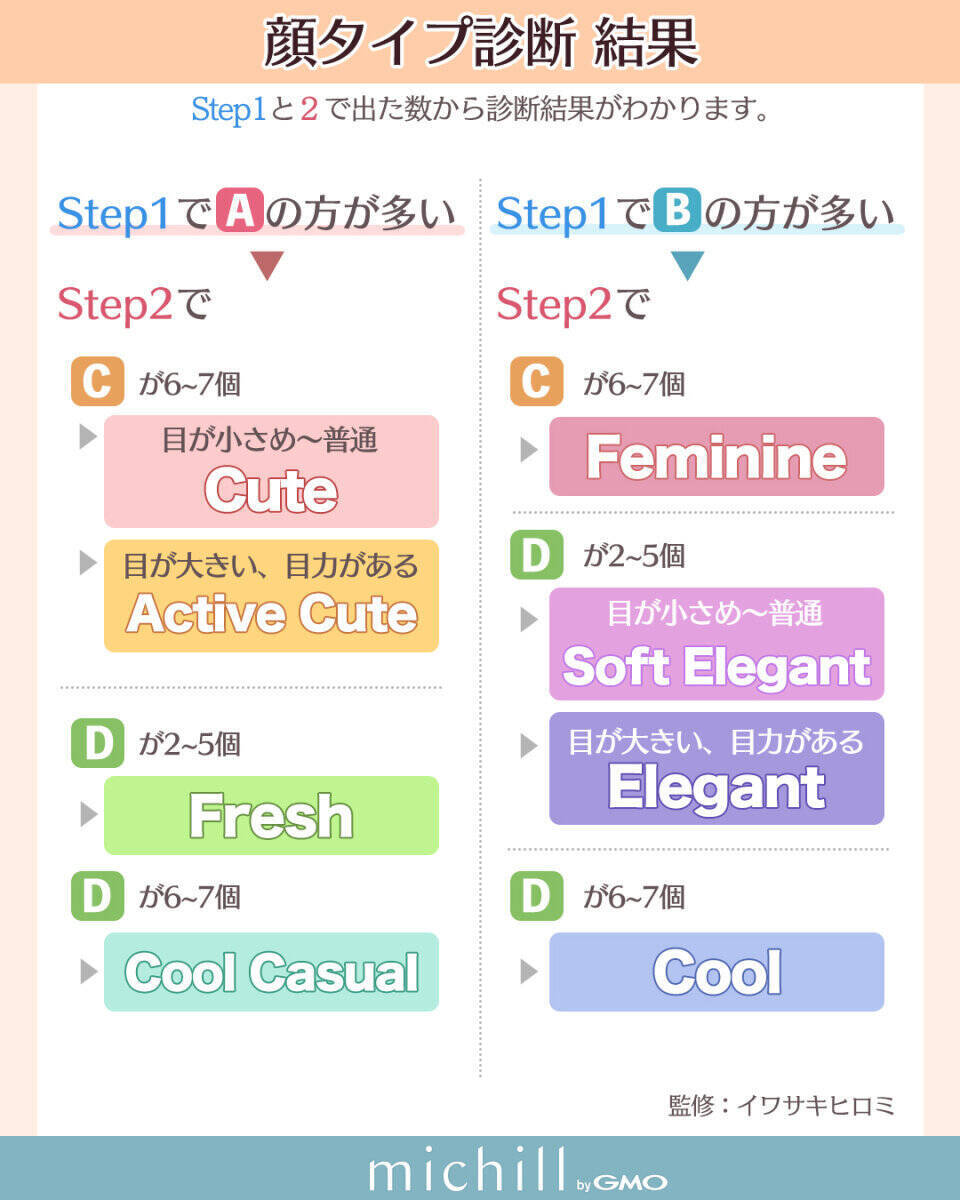The width and height of the screenshot is (960, 1200).
Task: Choose the Cool Casual result box
Action: pos(271,971)
